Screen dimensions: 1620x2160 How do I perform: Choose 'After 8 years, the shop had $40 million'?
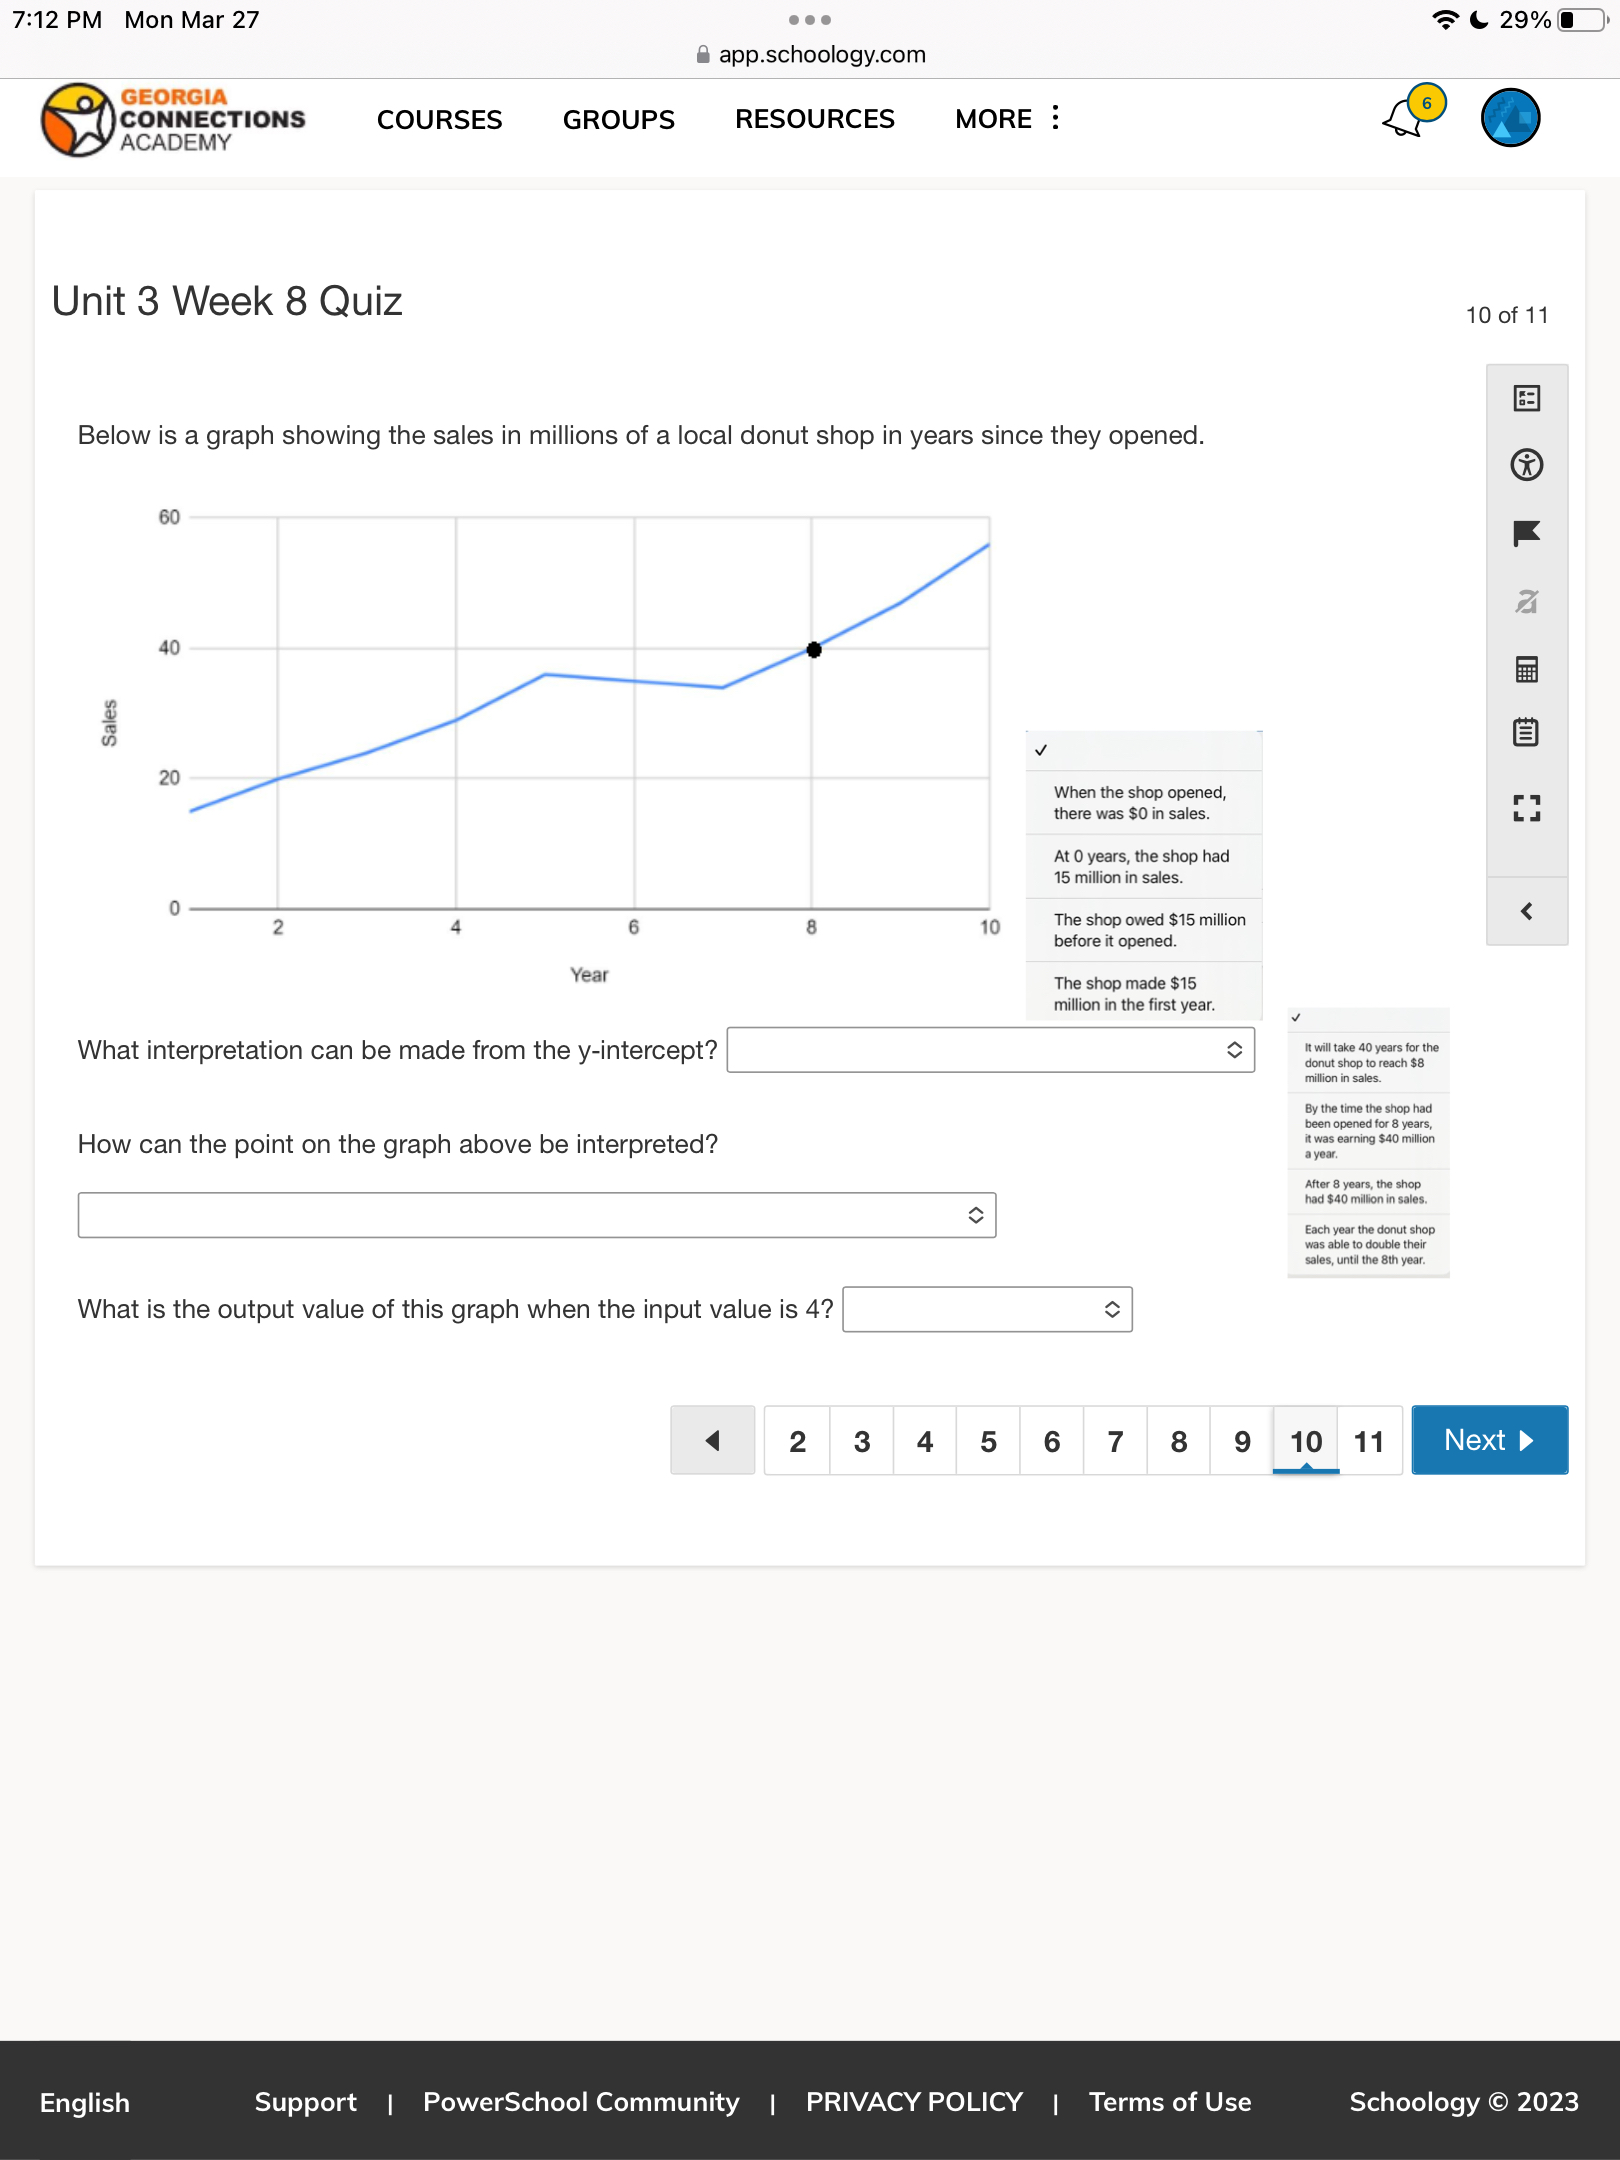[1365, 1190]
